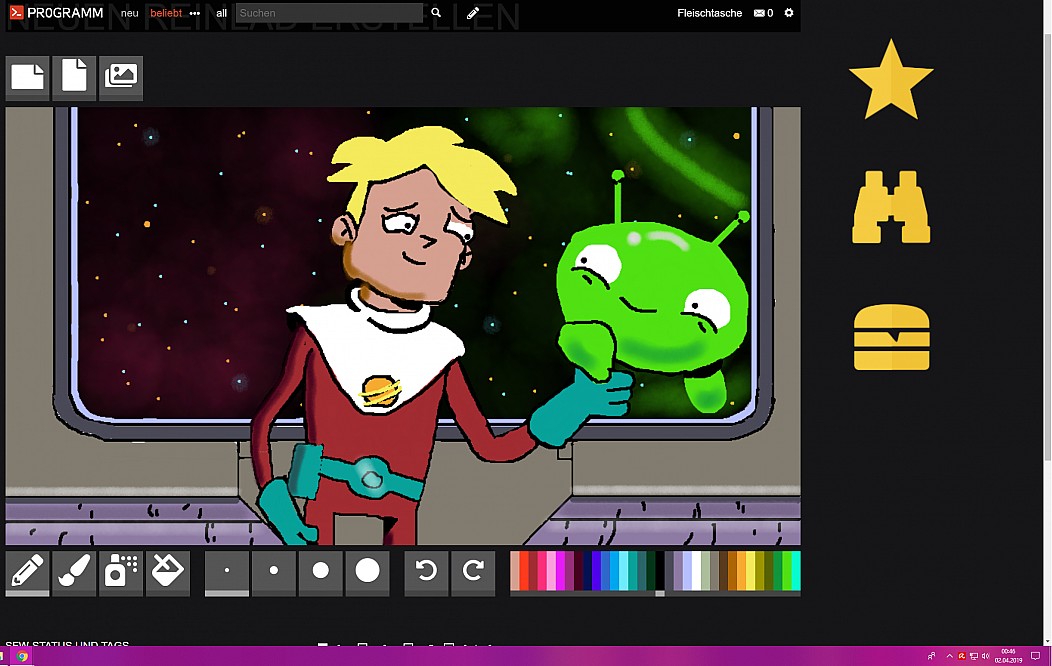
Task: Open the pencil editor icon in header
Action: (473, 13)
